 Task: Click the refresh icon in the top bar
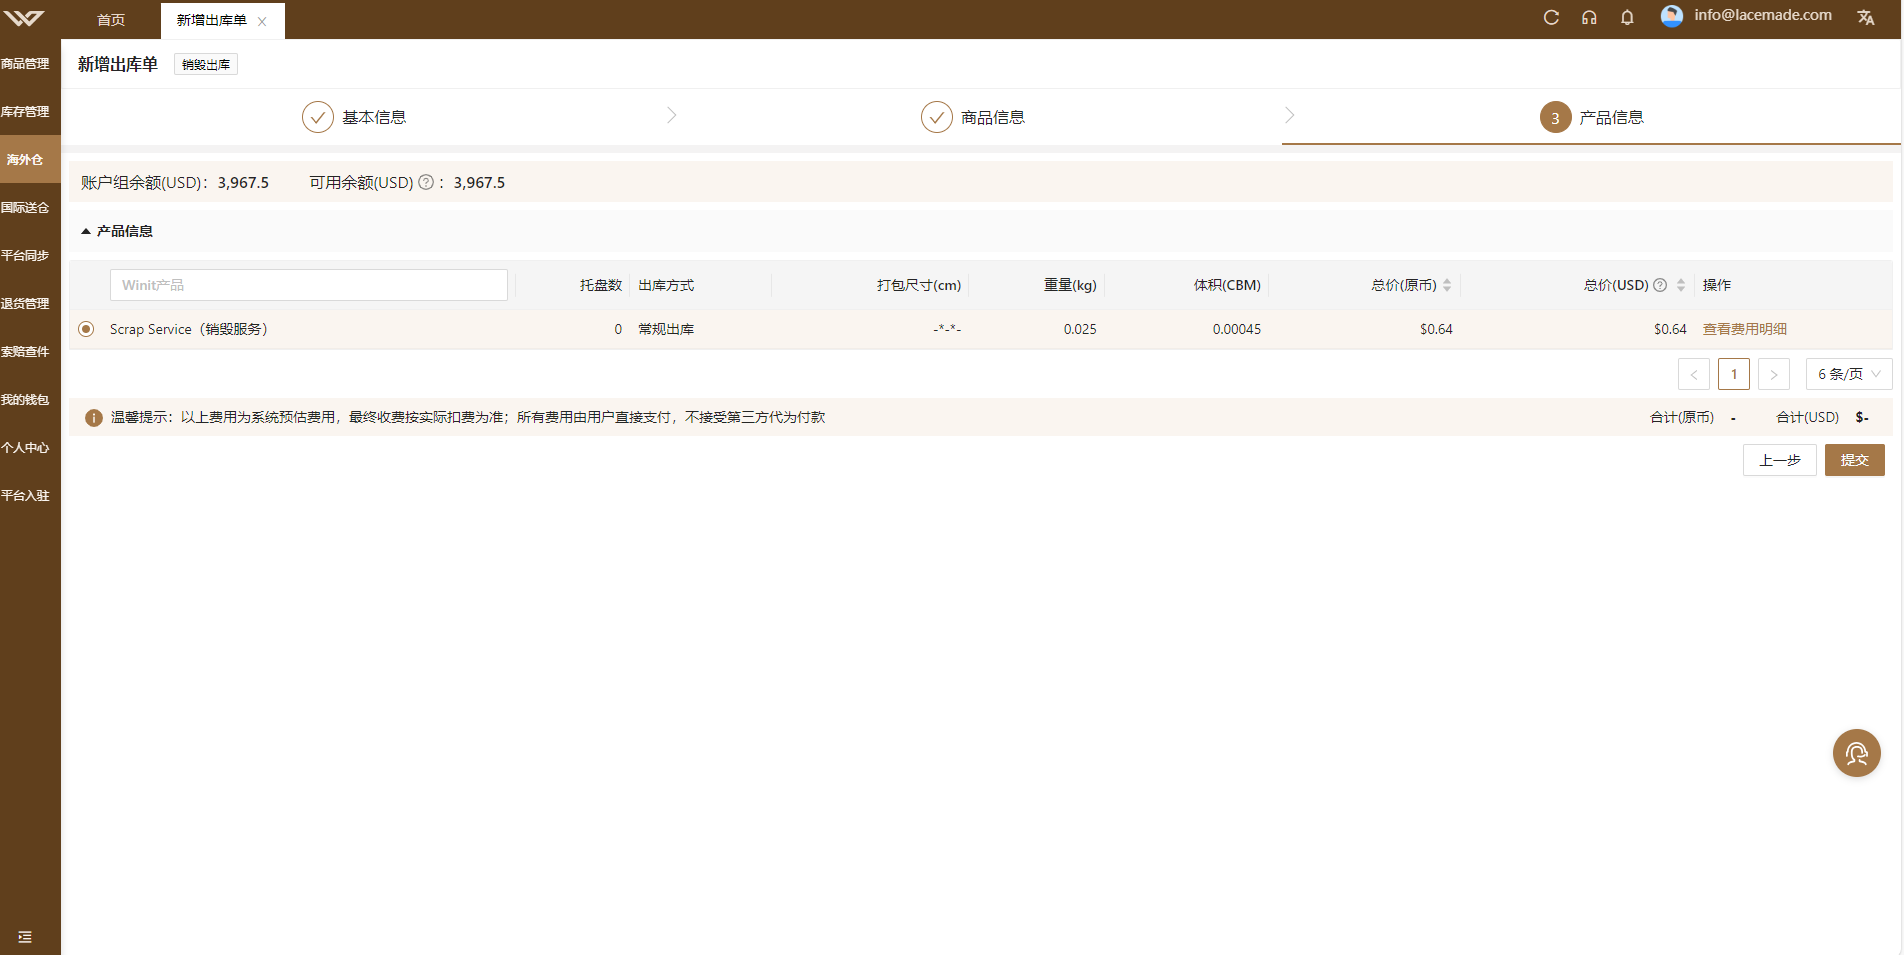(x=1551, y=17)
